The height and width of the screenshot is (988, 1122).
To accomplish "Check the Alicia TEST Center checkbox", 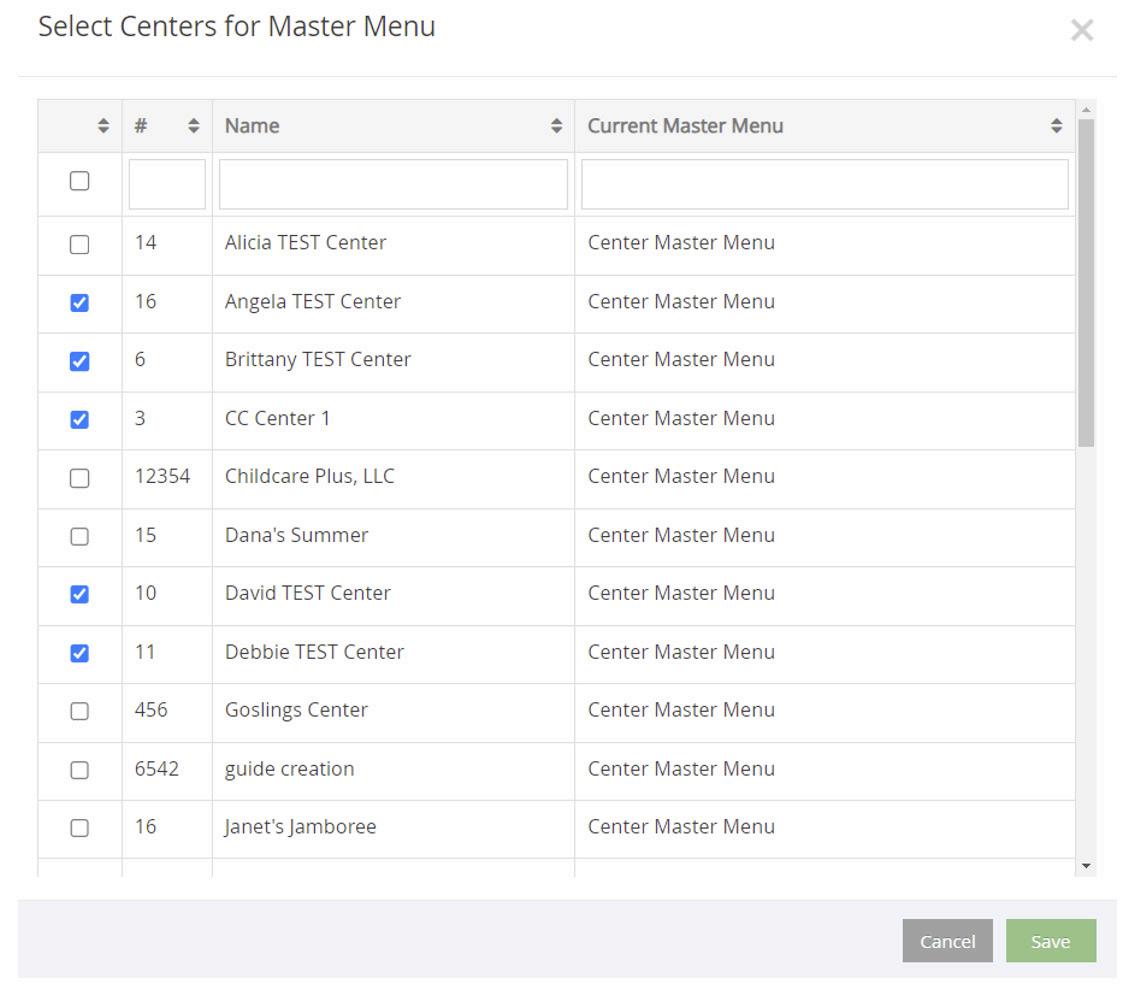I will click(79, 244).
